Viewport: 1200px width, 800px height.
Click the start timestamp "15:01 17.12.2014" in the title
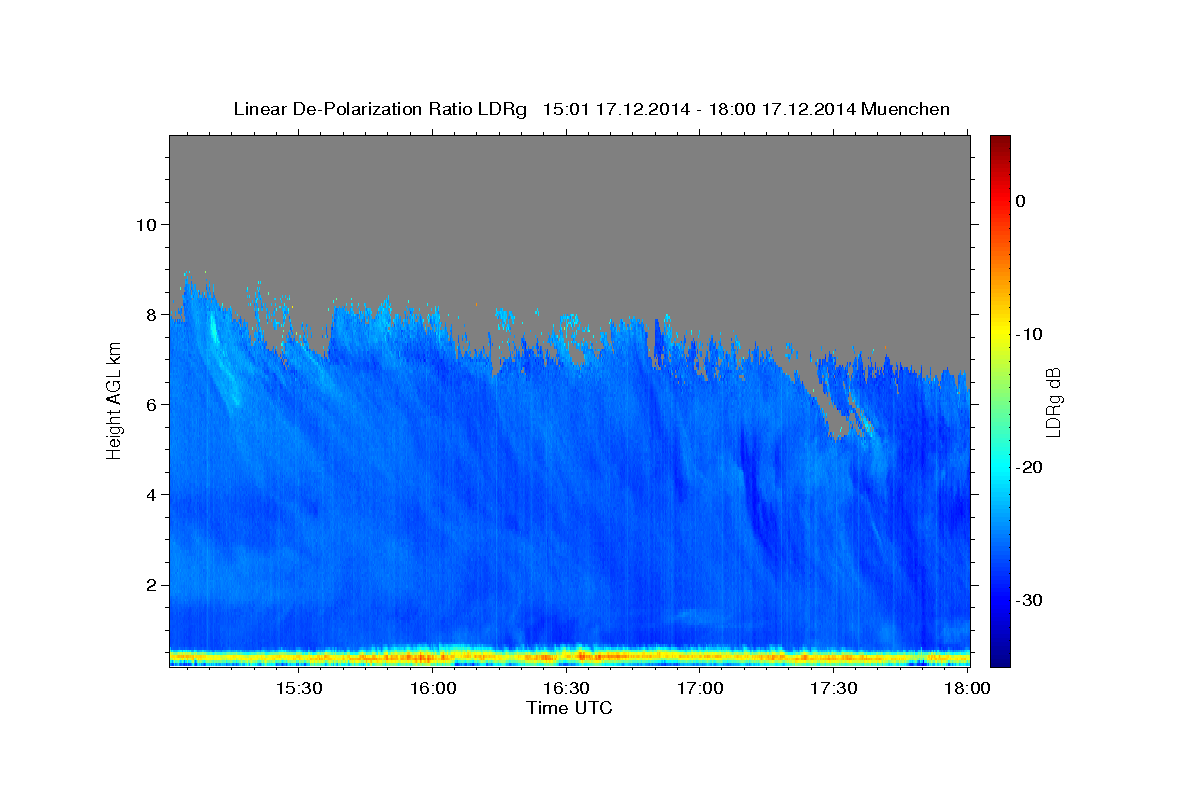click(x=616, y=109)
